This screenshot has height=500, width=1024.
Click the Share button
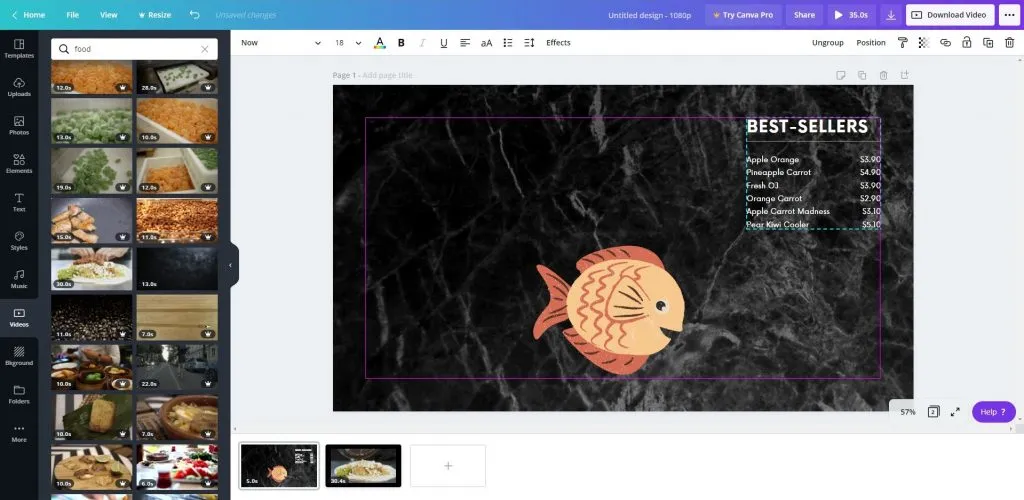coord(804,14)
